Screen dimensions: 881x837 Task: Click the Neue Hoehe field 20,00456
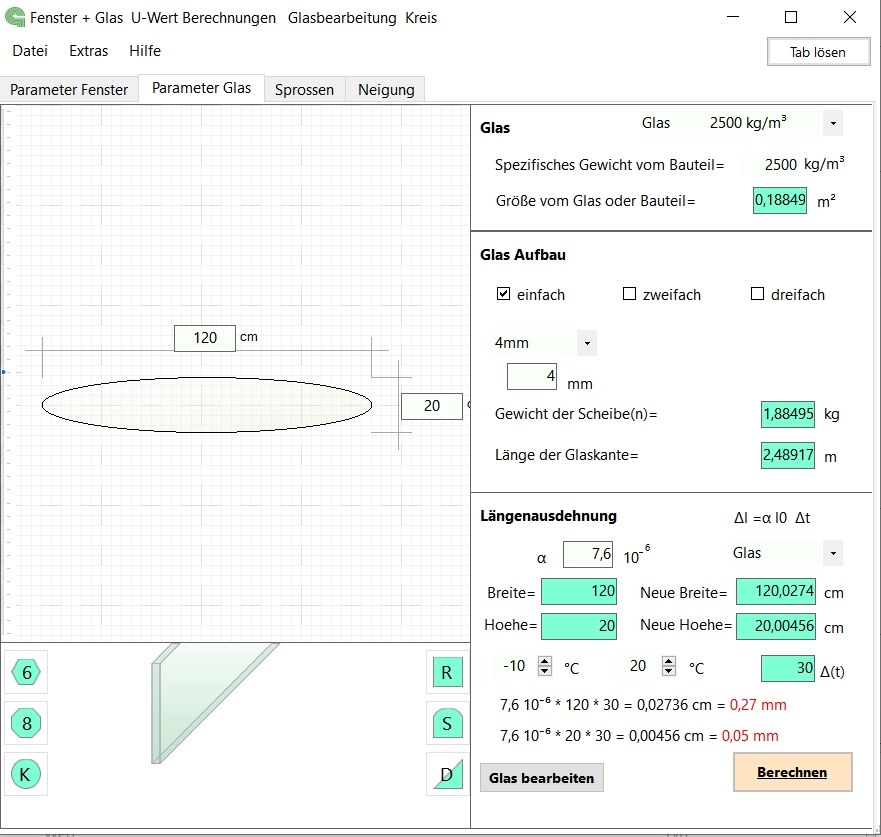pyautogui.click(x=776, y=626)
